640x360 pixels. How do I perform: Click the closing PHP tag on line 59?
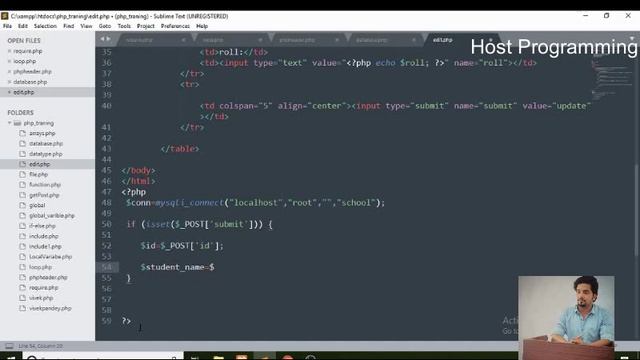tap(126, 321)
